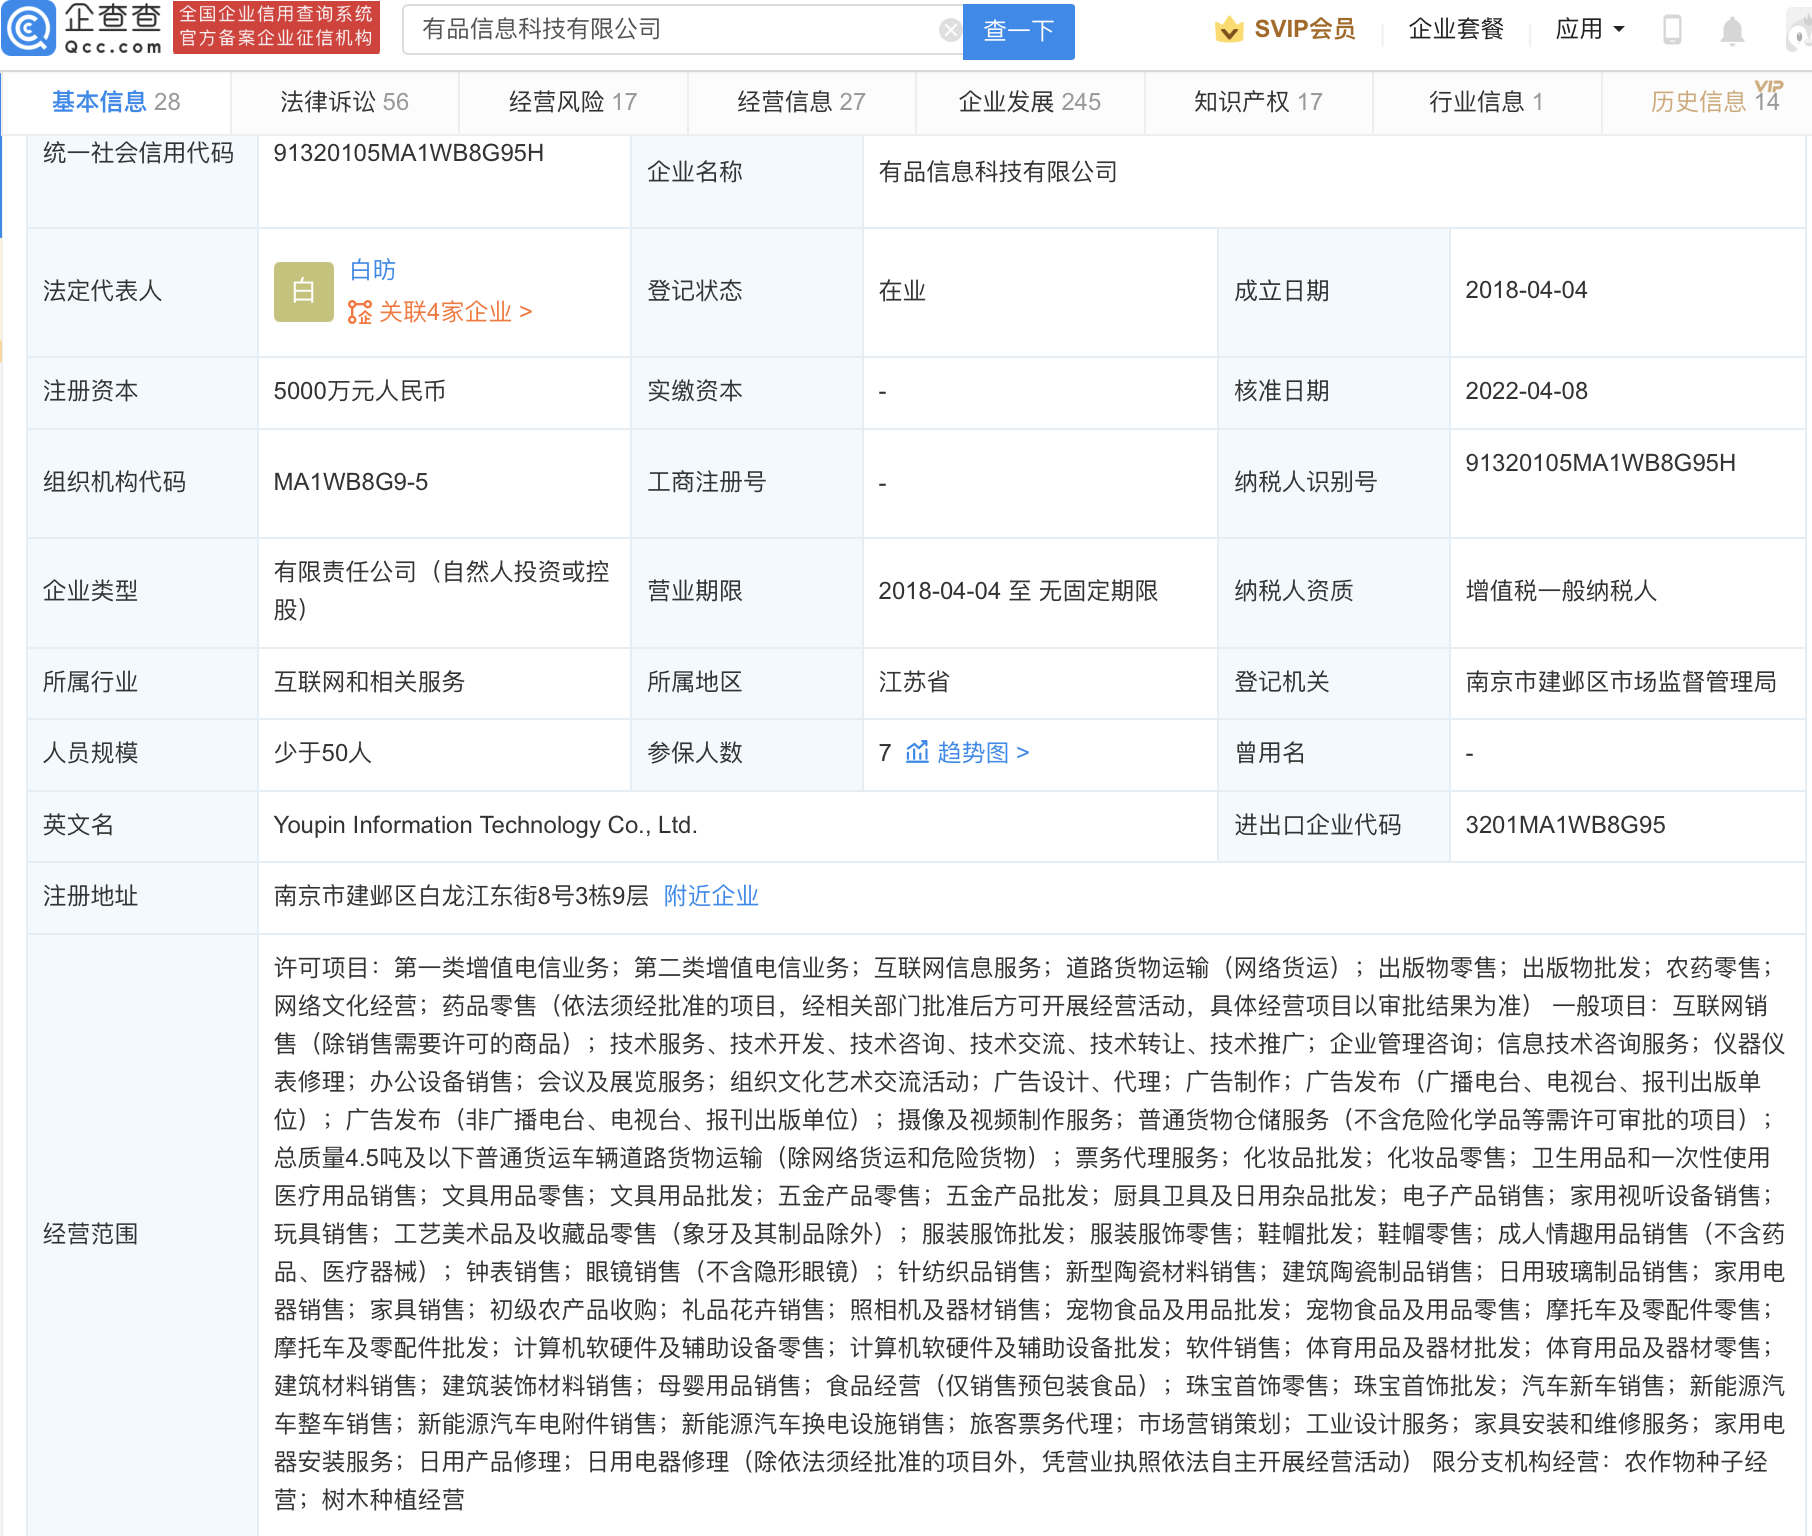
Task: Switch to the 经营信息 tab
Action: pos(802,102)
